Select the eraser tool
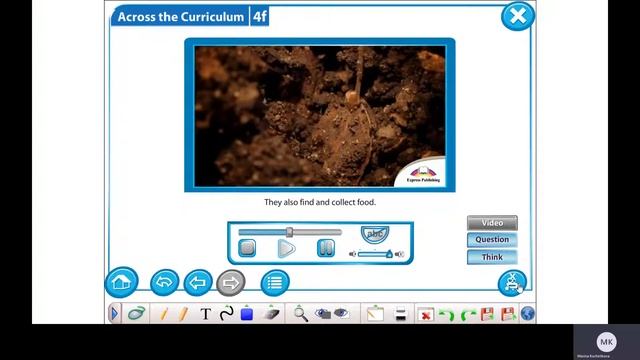Image resolution: width=640 pixels, height=360 pixels. pos(271,313)
